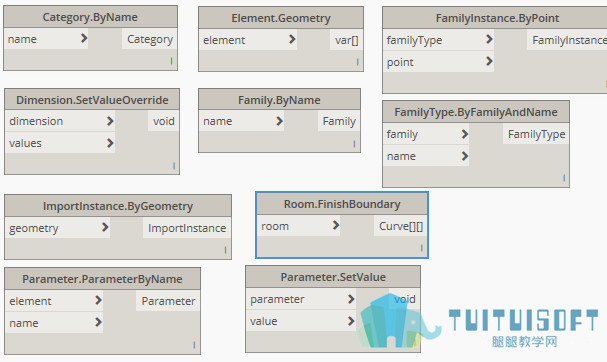
Task: Click lacing indicator on Room.FinishBoundary node
Action: coord(422,248)
